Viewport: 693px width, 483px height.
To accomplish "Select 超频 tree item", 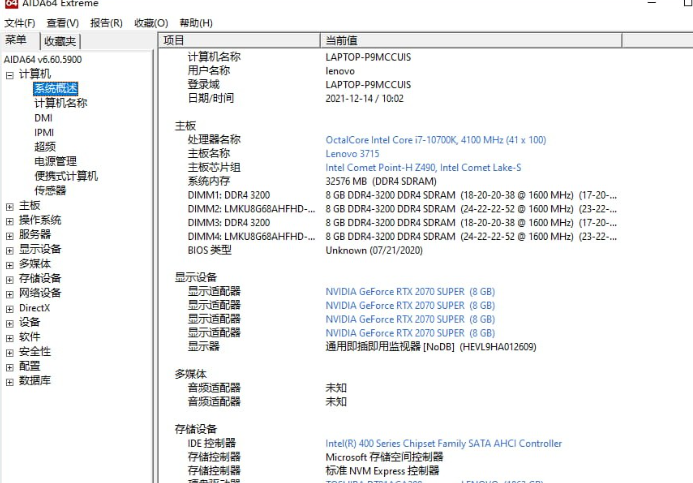I will pyautogui.click(x=45, y=147).
